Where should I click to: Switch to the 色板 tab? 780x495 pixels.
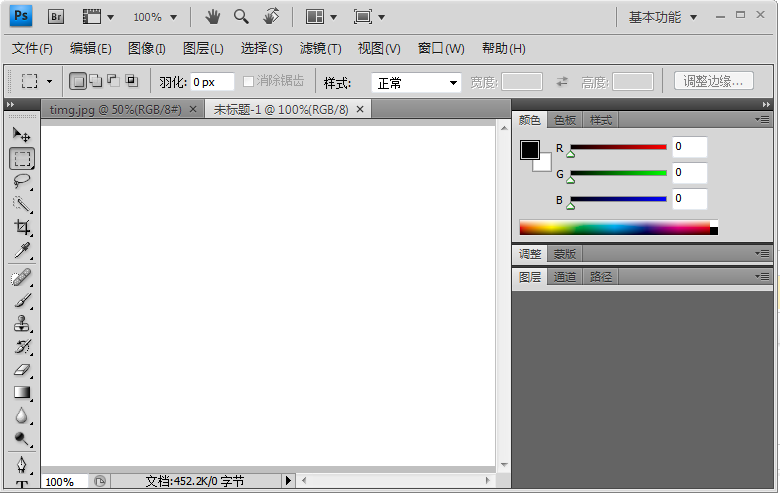pyautogui.click(x=565, y=120)
